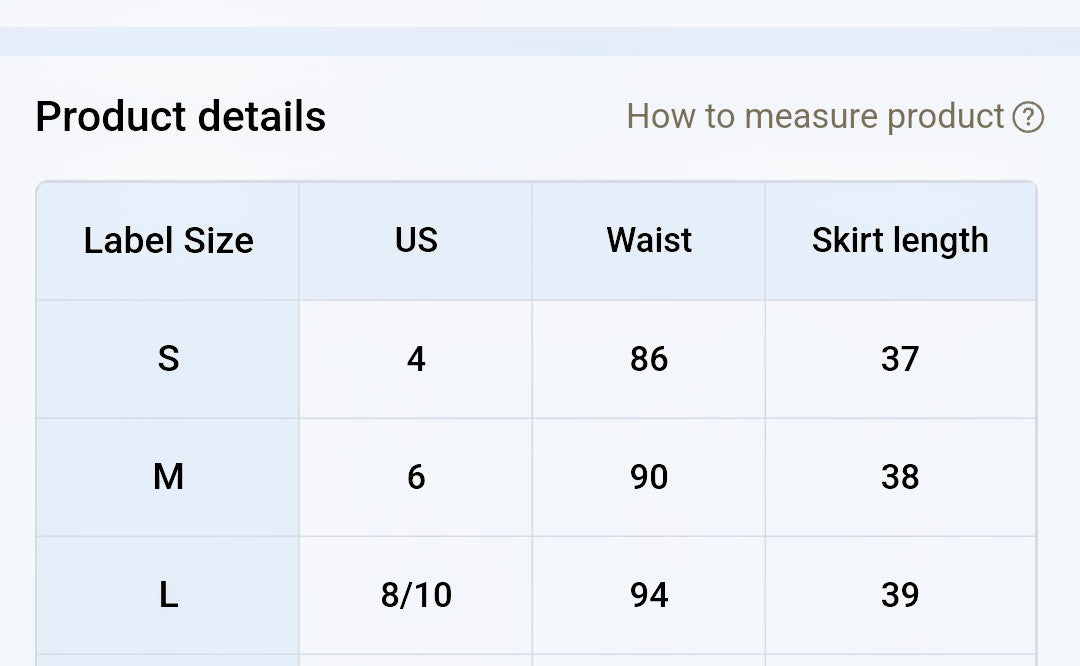This screenshot has width=1080, height=666.
Task: Click the skirt length 38 cell
Action: point(900,477)
